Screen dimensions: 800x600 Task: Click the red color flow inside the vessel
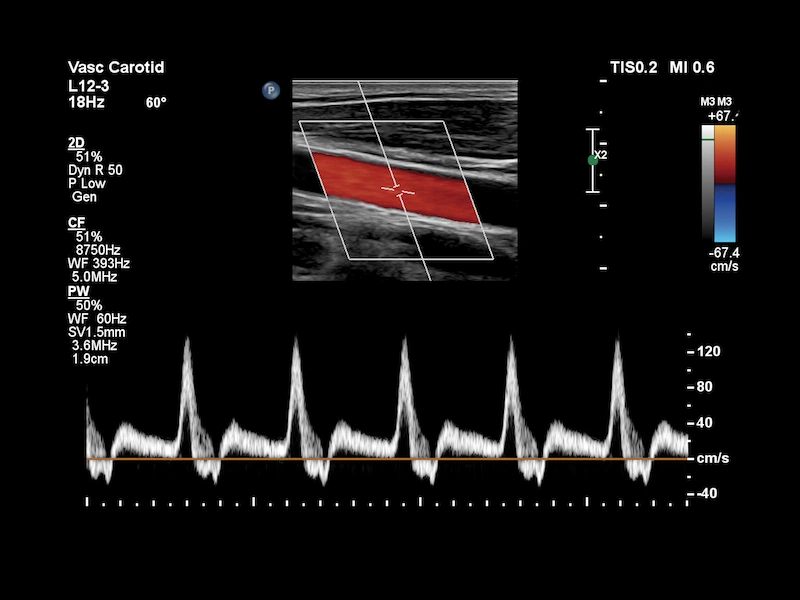395,188
